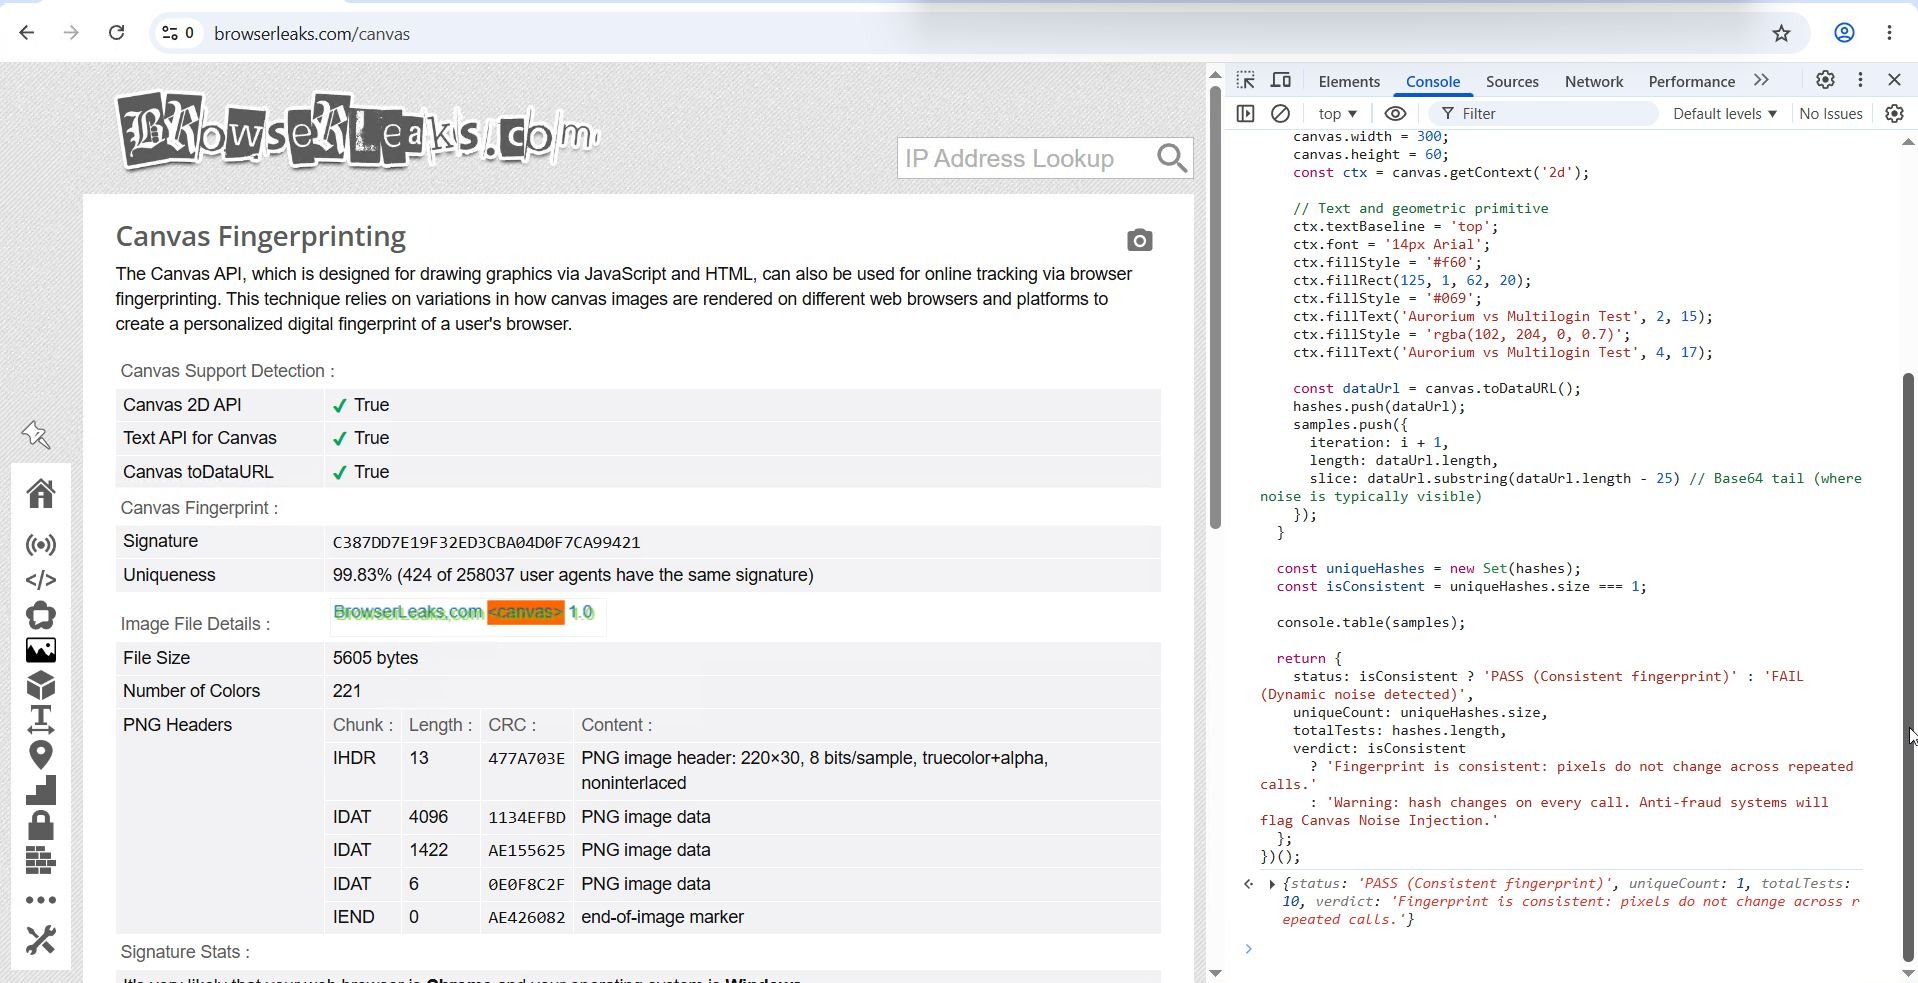Screen dimensions: 1918x983
Task: Click the magnifier icon in IP Address Lookup
Action: 1171,158
